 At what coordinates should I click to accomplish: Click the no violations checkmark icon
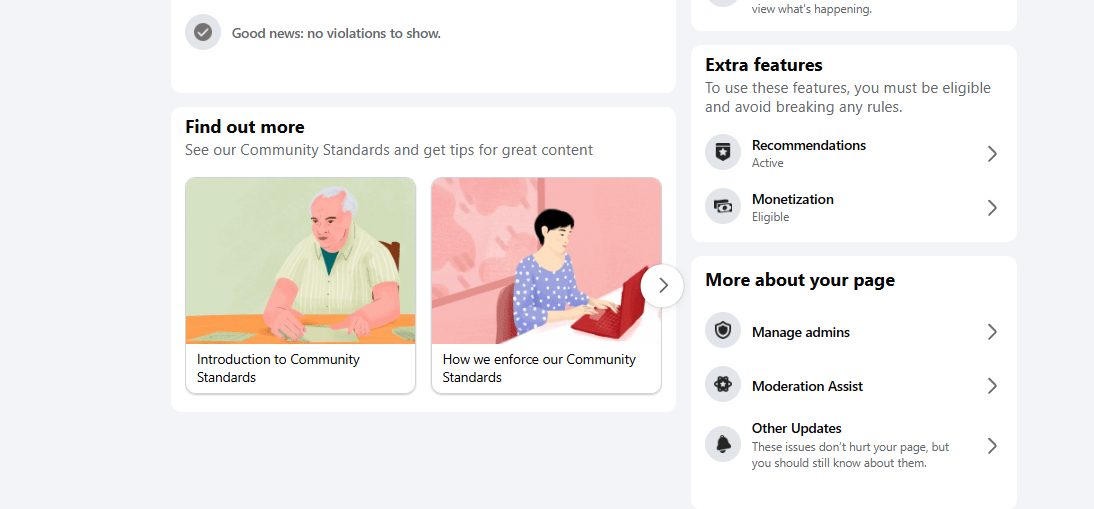tap(203, 32)
